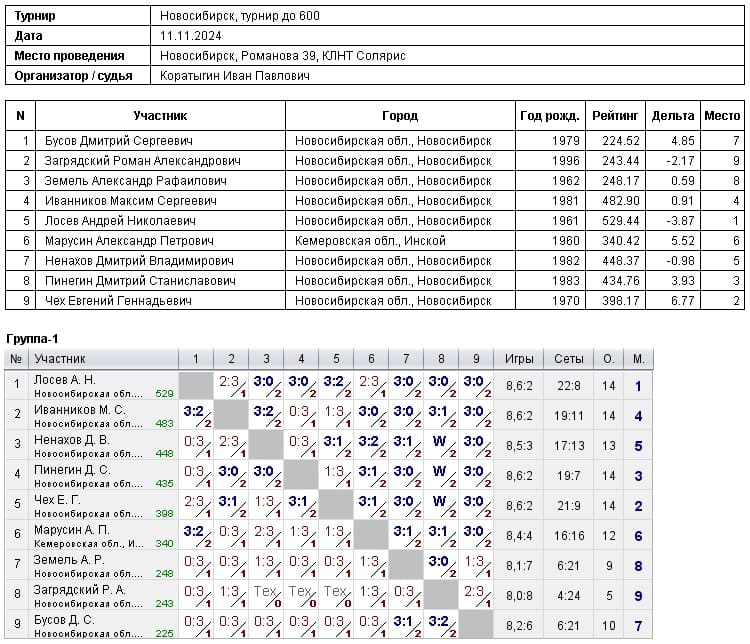Click the venue address with КЛНТ Солярис

[x=282, y=56]
